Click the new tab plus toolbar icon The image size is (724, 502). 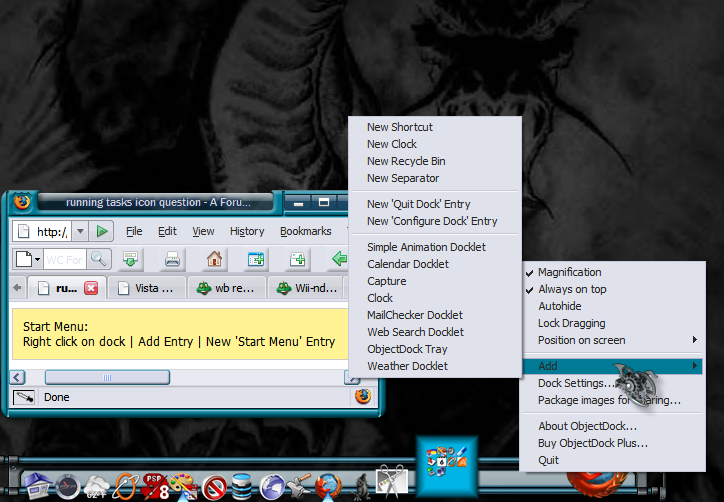pyautogui.click(x=297, y=259)
